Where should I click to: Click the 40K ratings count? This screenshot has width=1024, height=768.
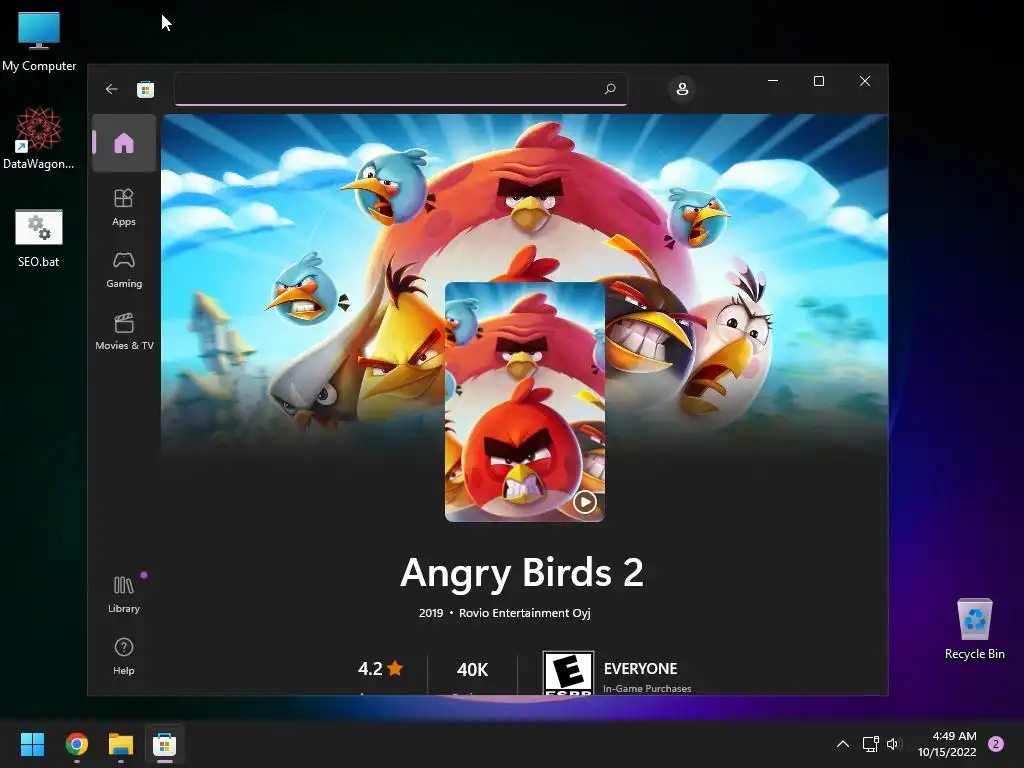coord(472,669)
